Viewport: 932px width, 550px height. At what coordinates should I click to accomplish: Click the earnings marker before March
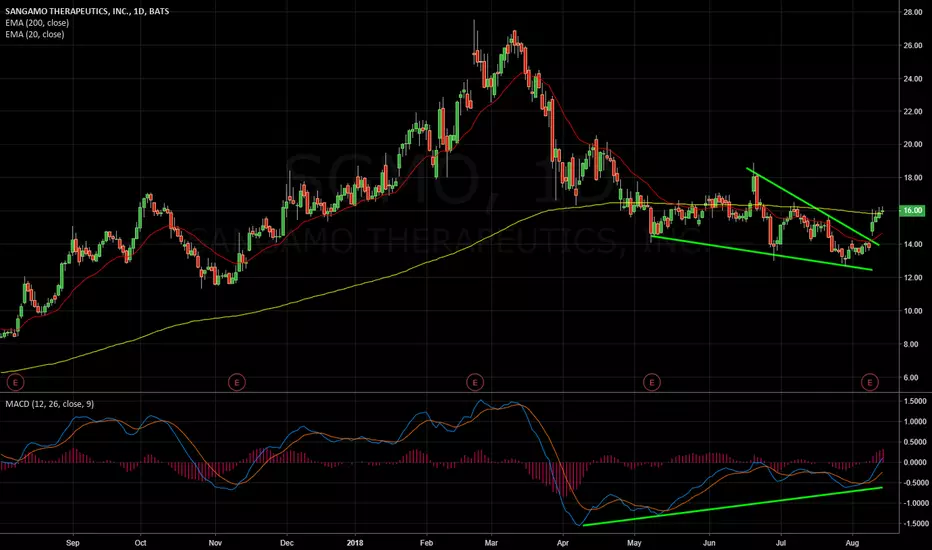pos(474,382)
